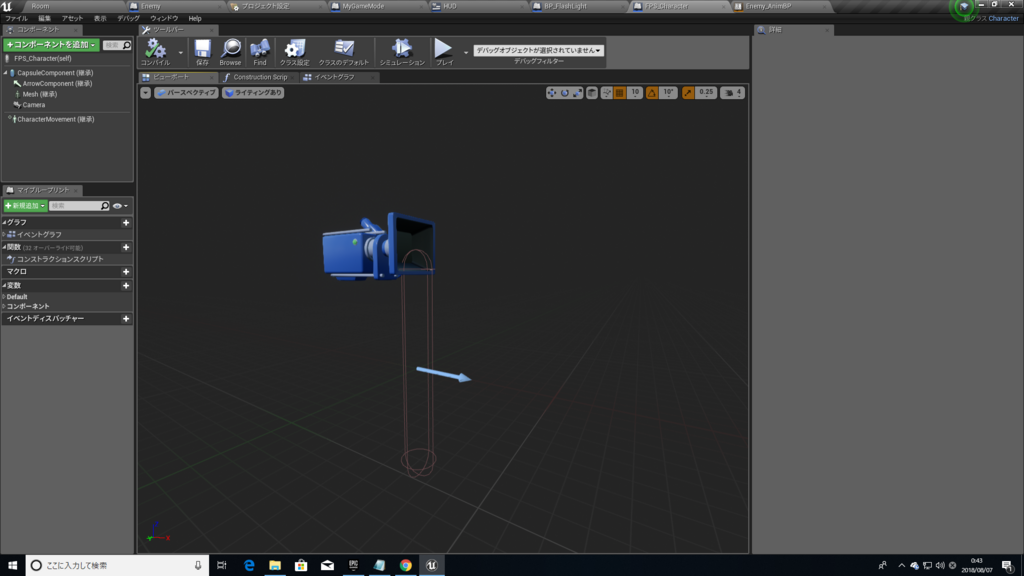Viewport: 1024px width, 576px height.
Task: Open the アセット menu
Action: tap(72, 19)
